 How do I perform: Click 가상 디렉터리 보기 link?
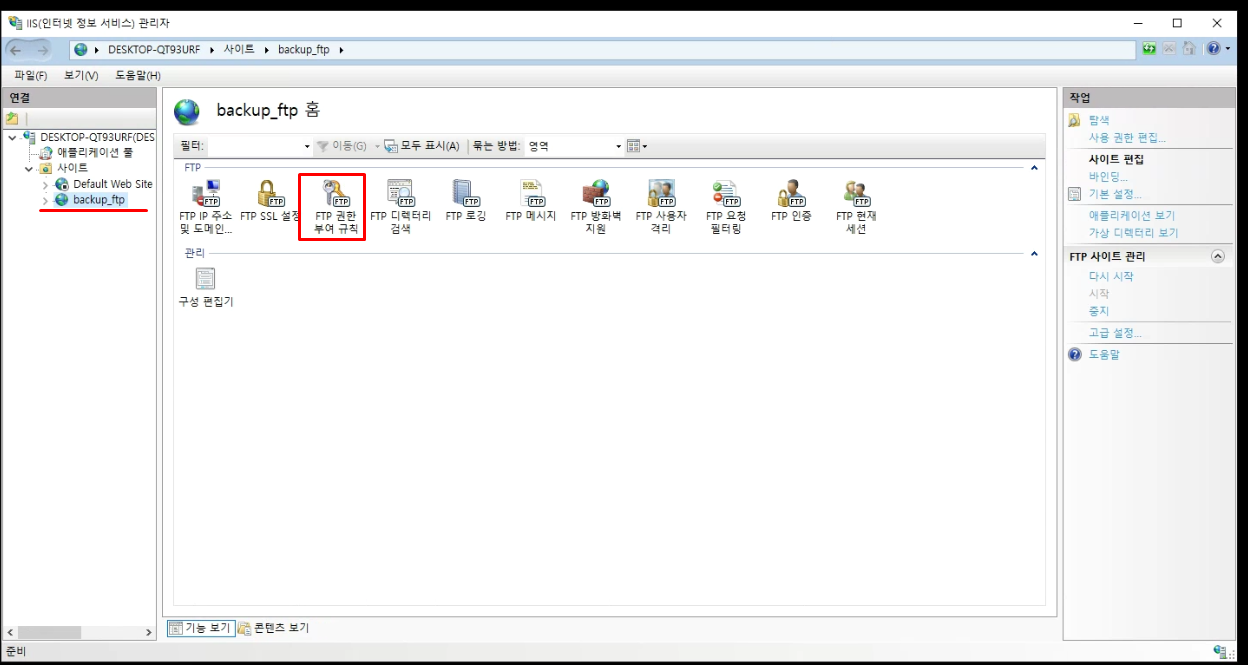1134,232
